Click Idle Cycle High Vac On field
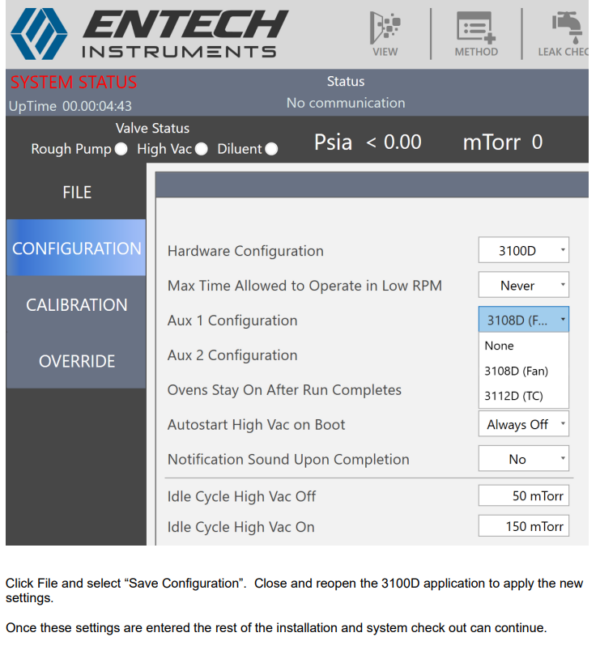The image size is (600, 654). coord(523,526)
